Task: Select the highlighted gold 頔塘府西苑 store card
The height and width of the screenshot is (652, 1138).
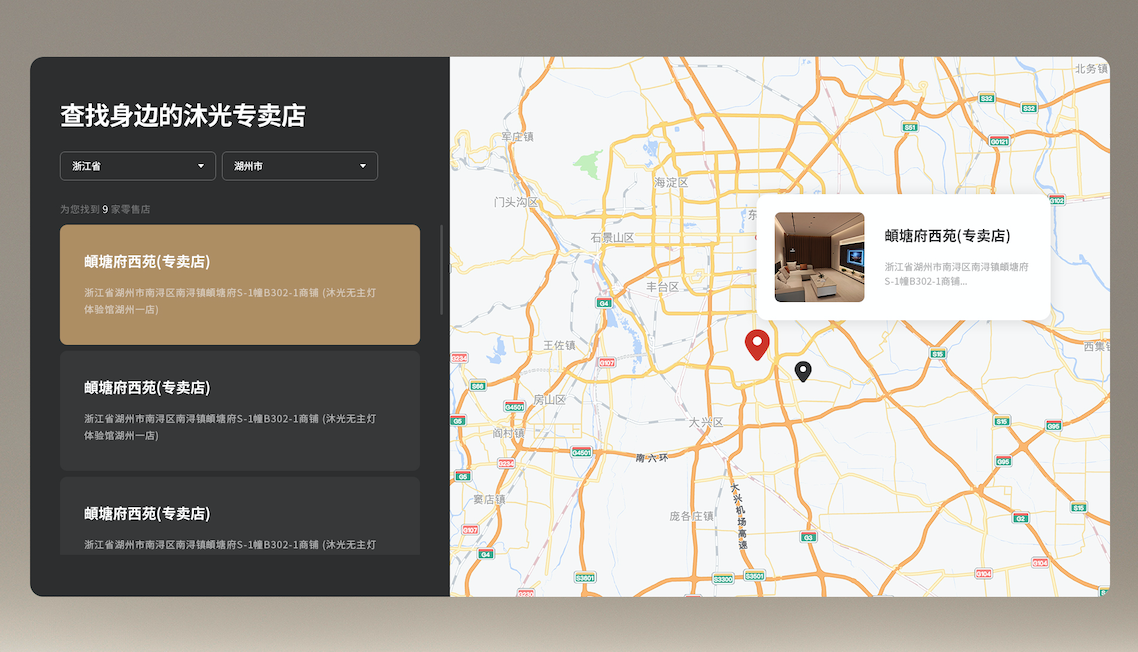Action: 240,285
